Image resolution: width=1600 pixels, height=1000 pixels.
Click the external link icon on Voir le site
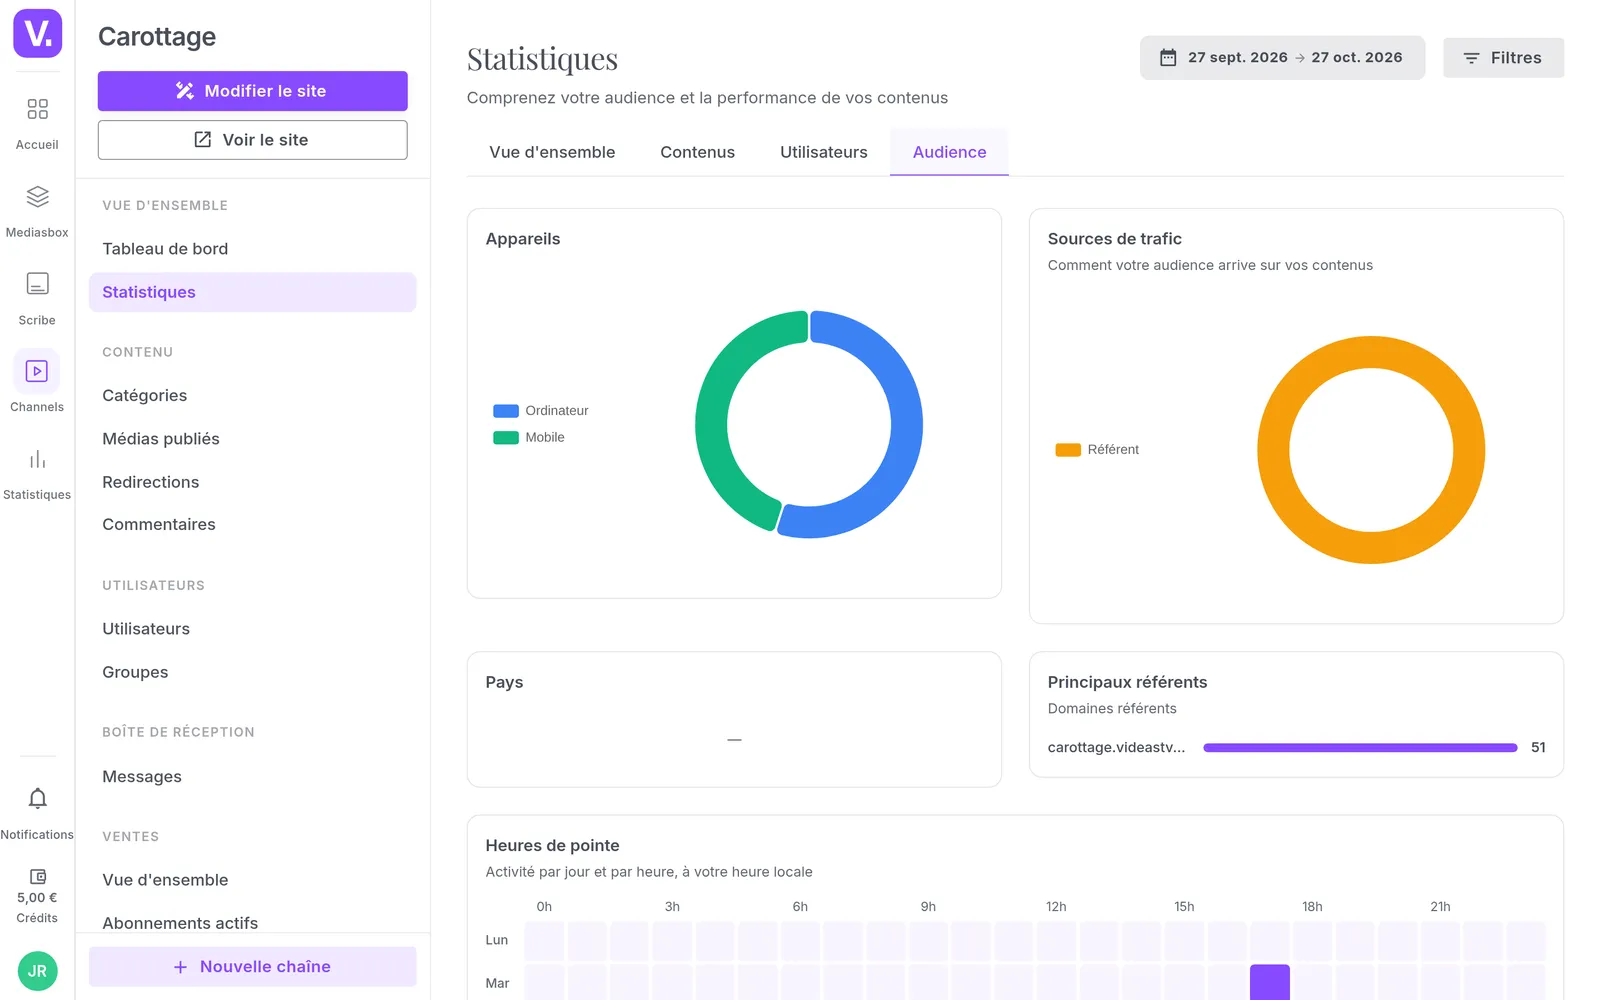click(x=202, y=140)
